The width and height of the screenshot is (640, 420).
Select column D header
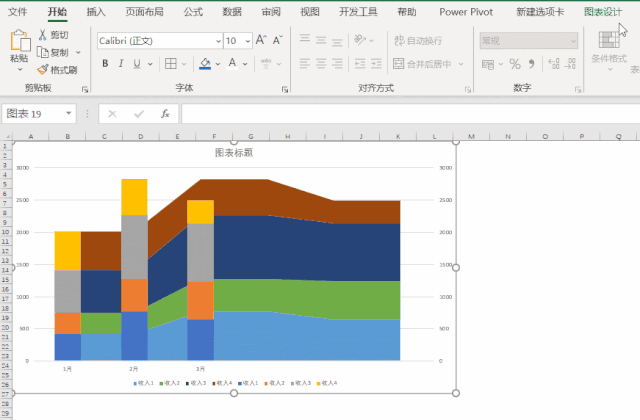pos(141,136)
